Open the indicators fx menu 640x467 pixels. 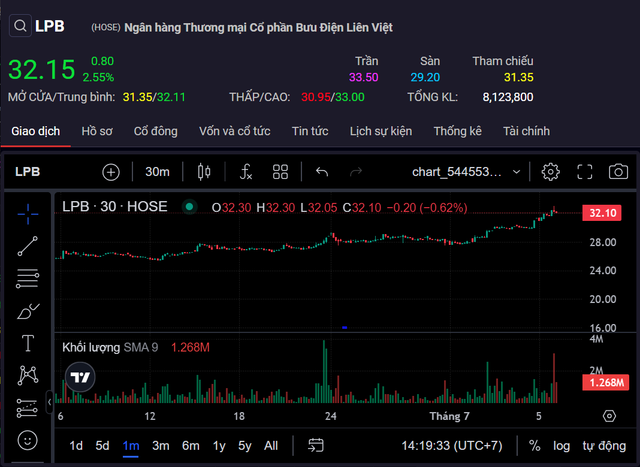click(245, 172)
